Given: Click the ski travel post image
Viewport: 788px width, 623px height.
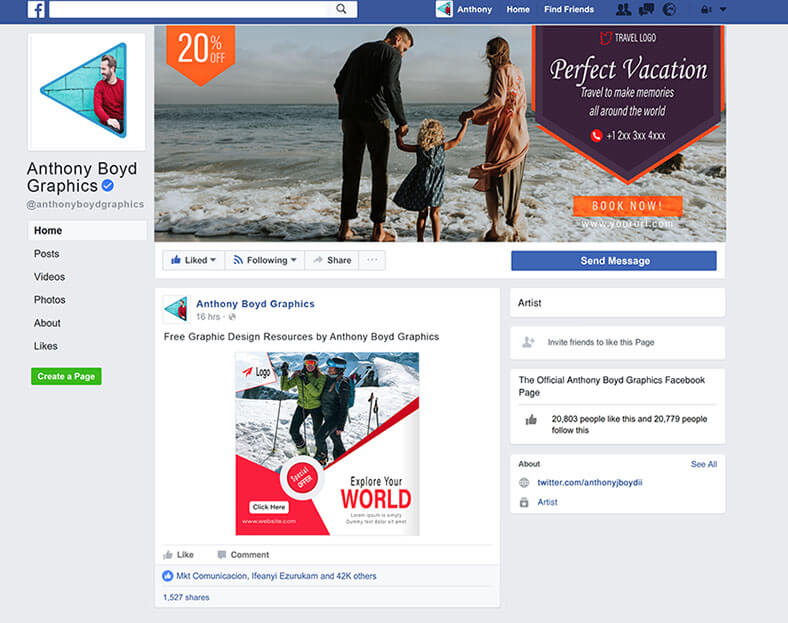Looking at the screenshot, I should (327, 444).
